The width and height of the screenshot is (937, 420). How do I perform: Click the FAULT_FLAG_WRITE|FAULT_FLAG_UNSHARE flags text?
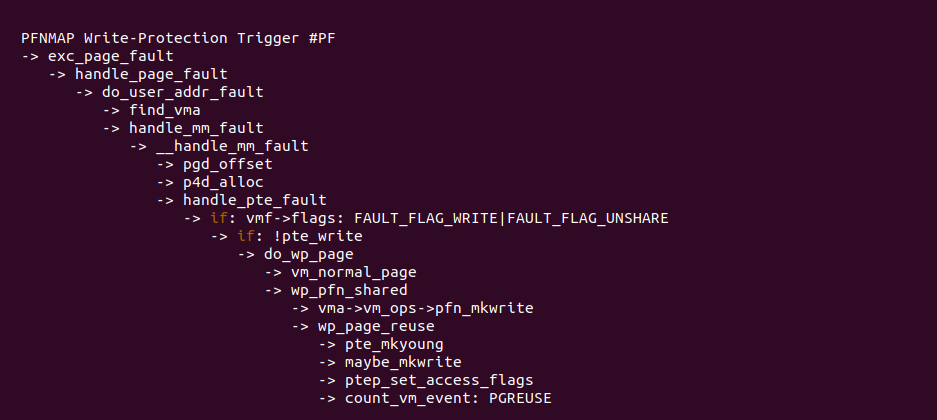coord(511,218)
